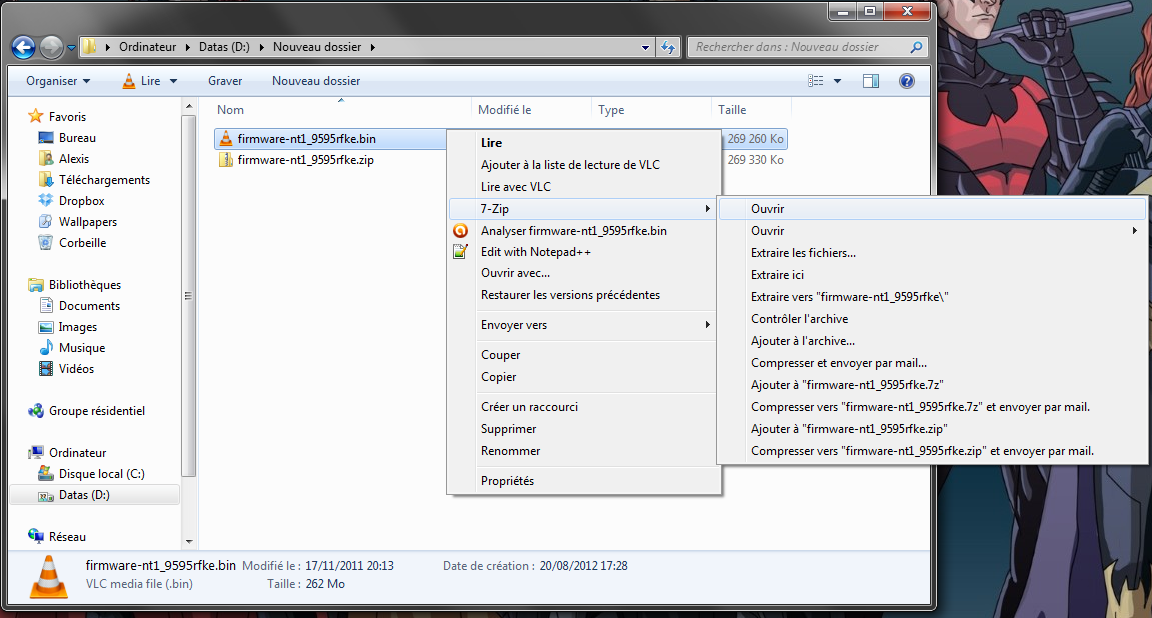Open the Organiser dropdown menu
The height and width of the screenshot is (618, 1152).
click(58, 81)
